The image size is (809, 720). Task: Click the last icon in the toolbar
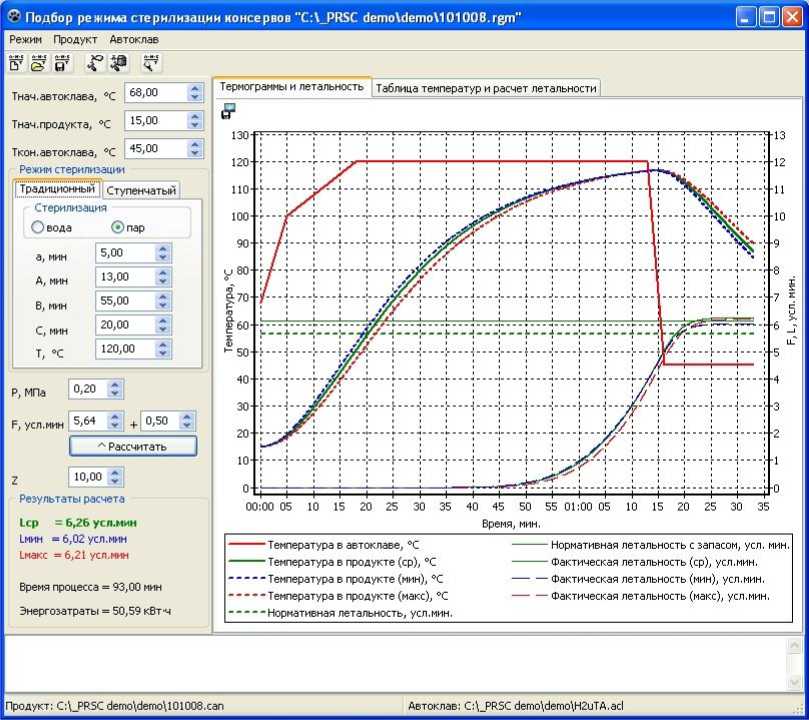pos(151,64)
